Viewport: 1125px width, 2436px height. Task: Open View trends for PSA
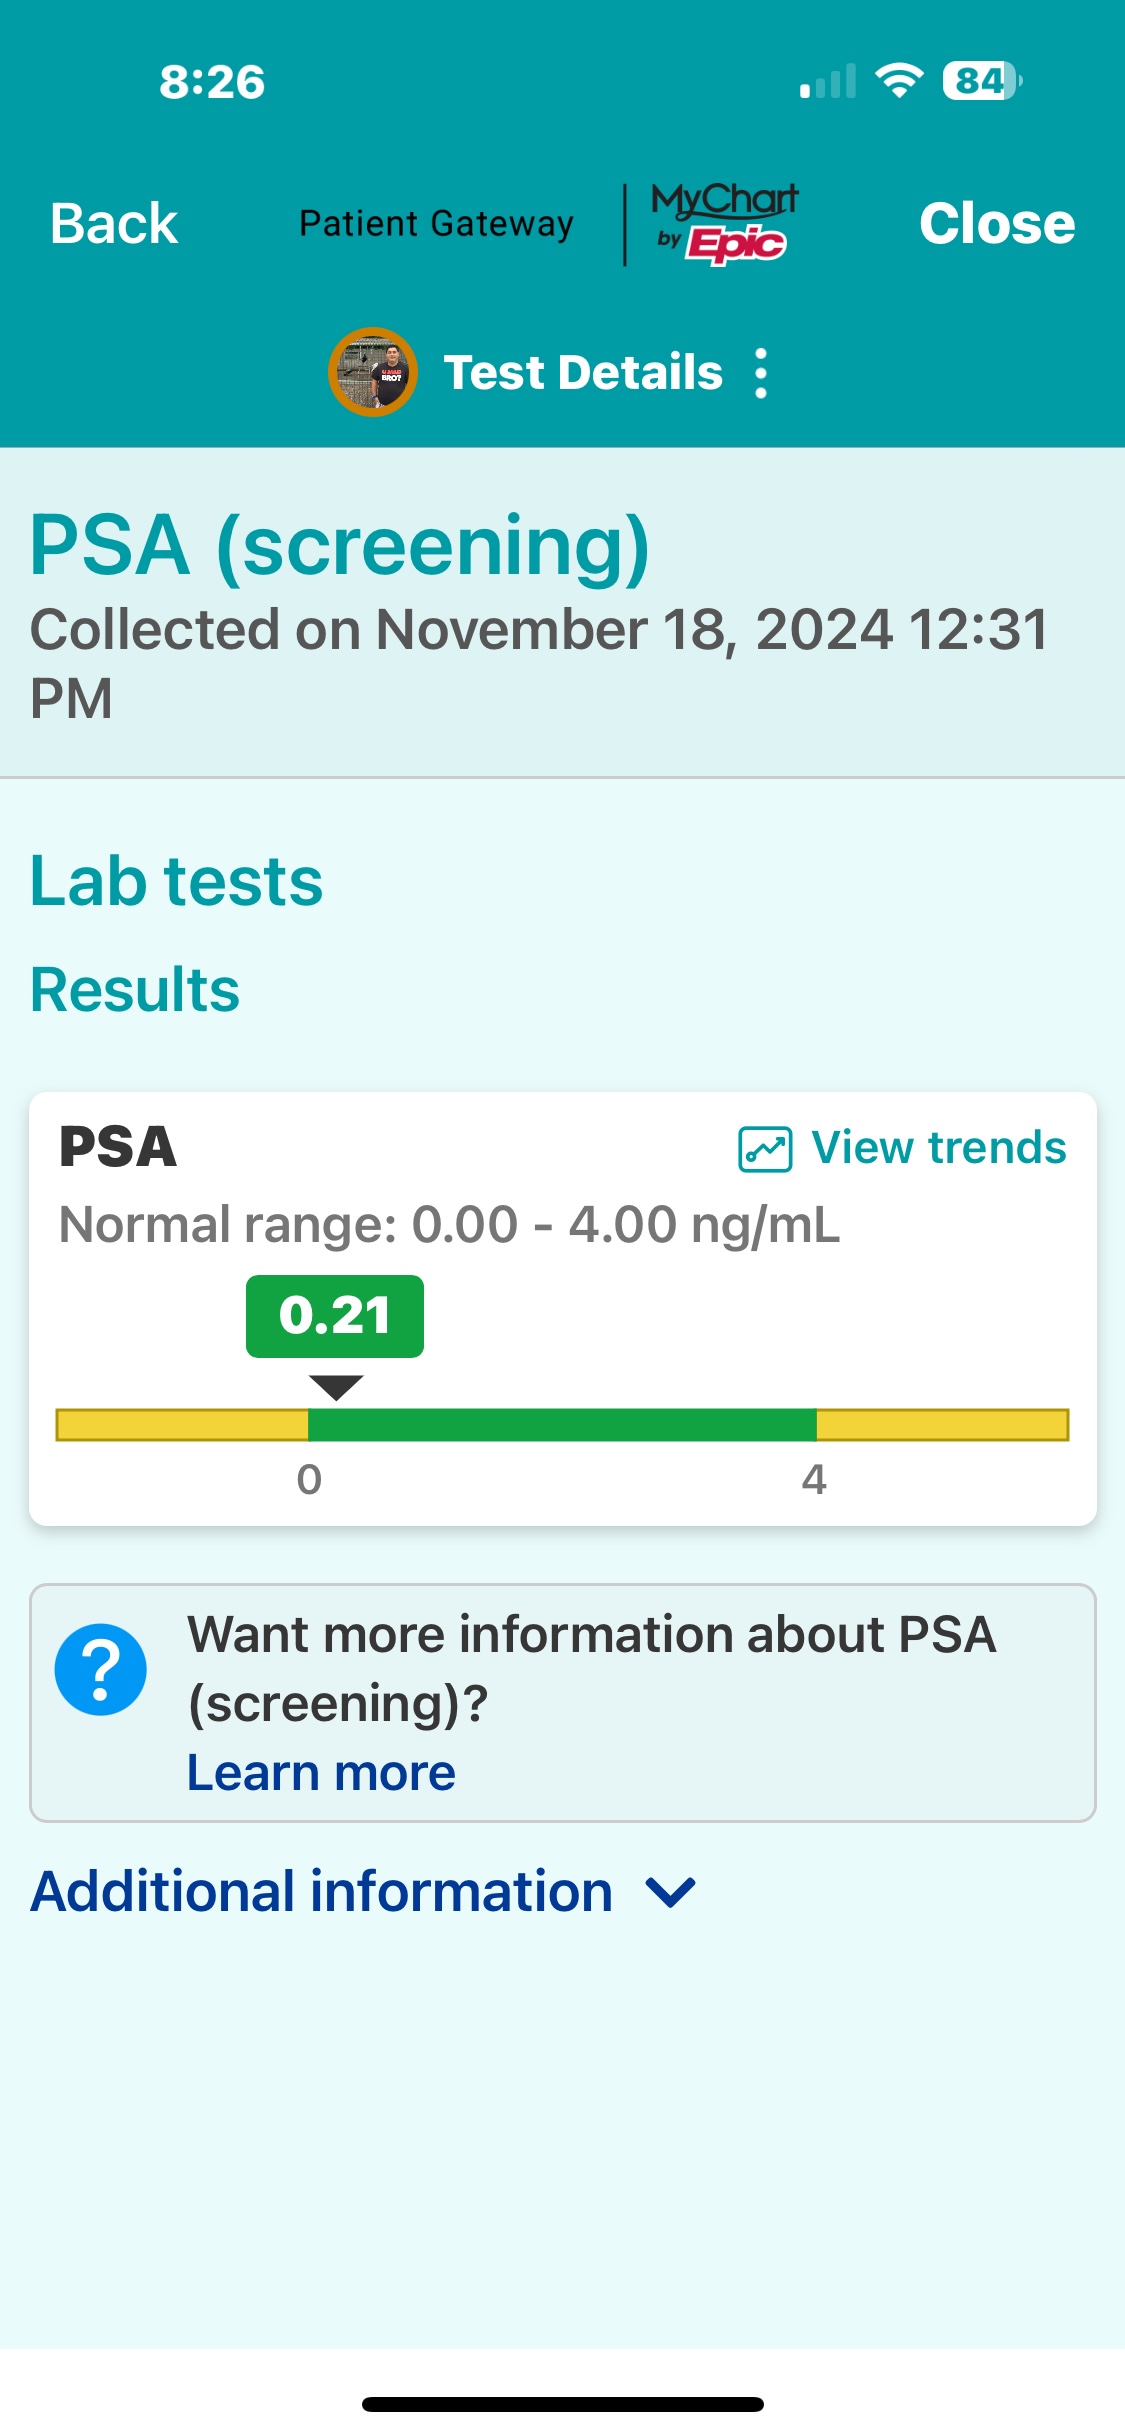point(938,1148)
